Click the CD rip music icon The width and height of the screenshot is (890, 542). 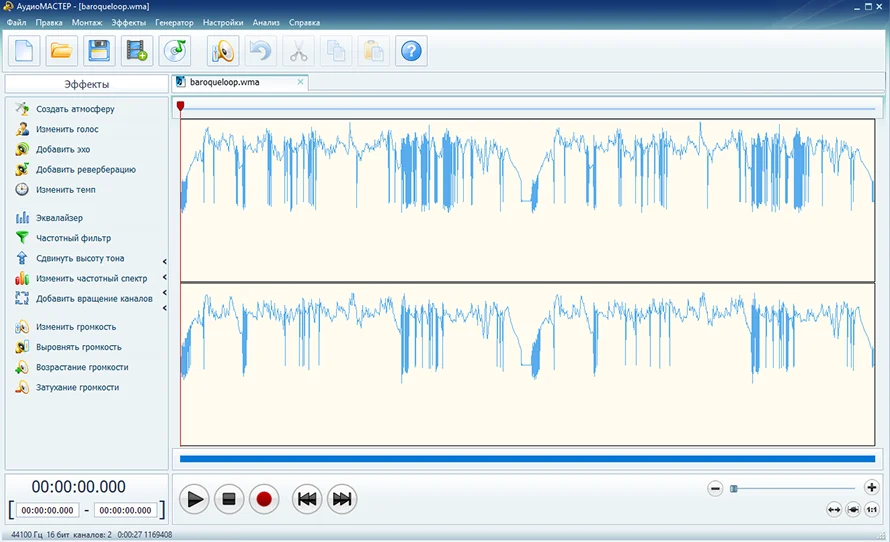(x=175, y=51)
